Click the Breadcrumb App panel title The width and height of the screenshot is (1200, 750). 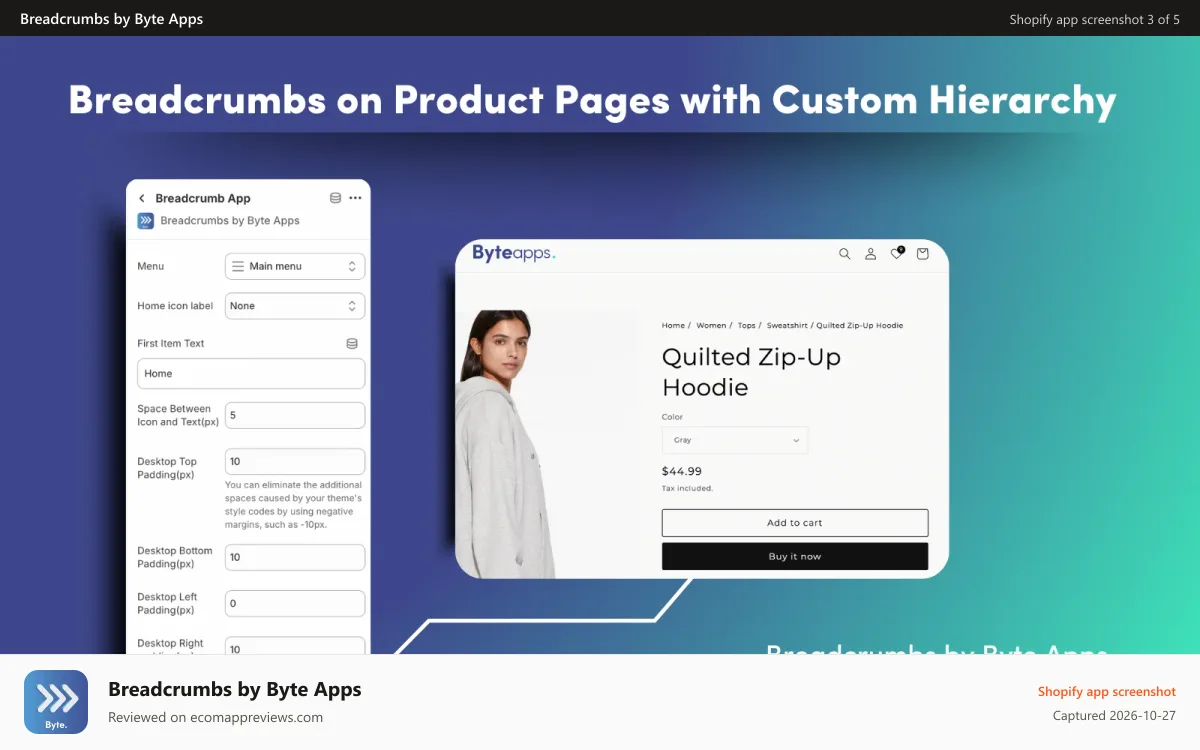[203, 198]
